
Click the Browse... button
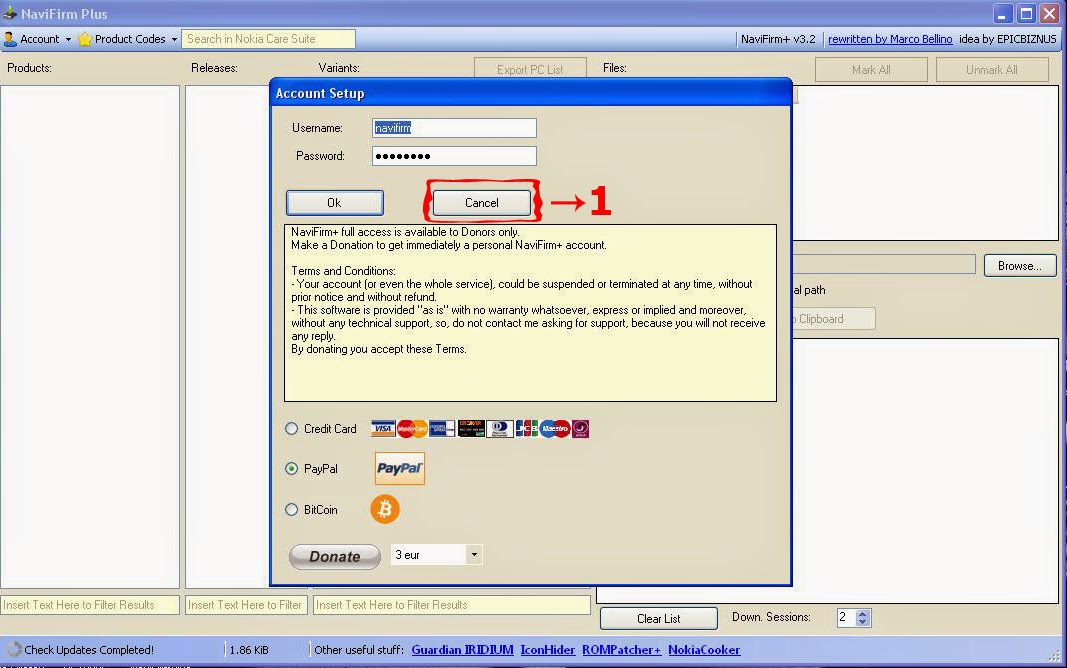1020,266
